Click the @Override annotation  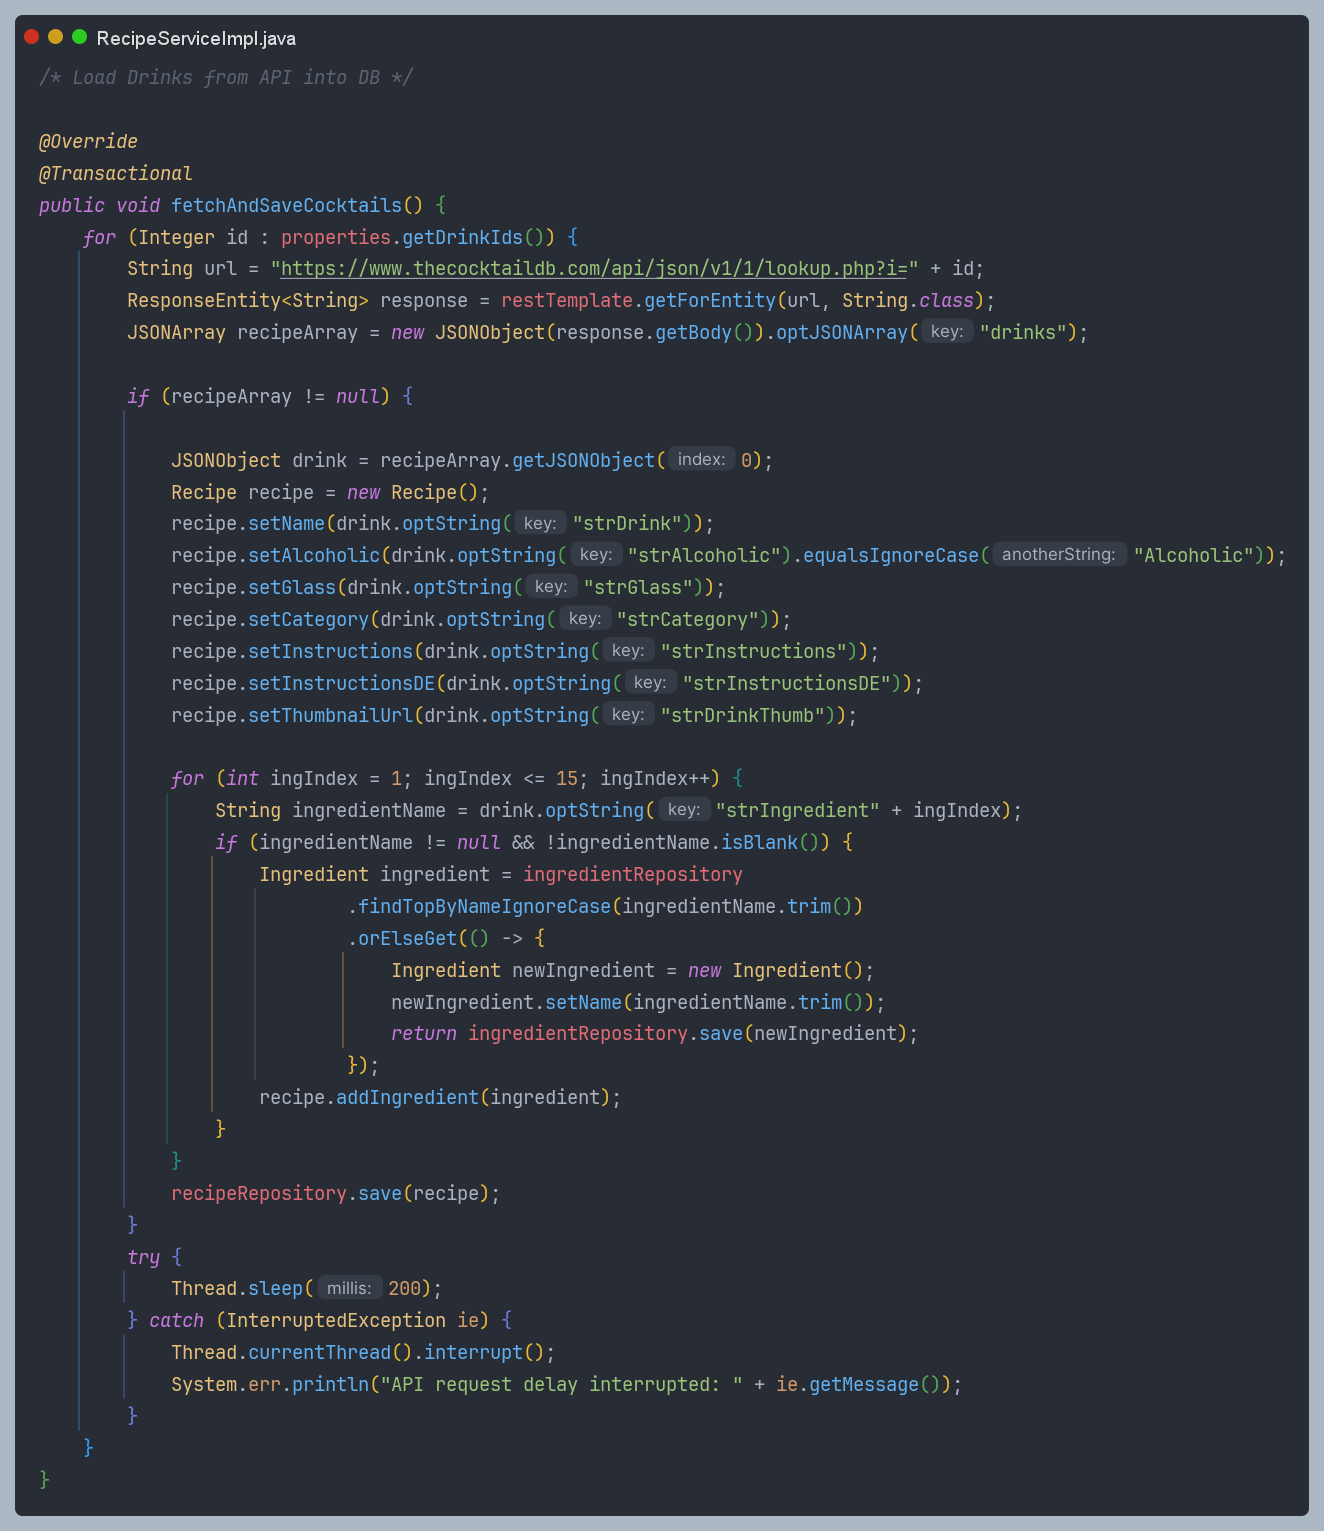click(x=88, y=141)
